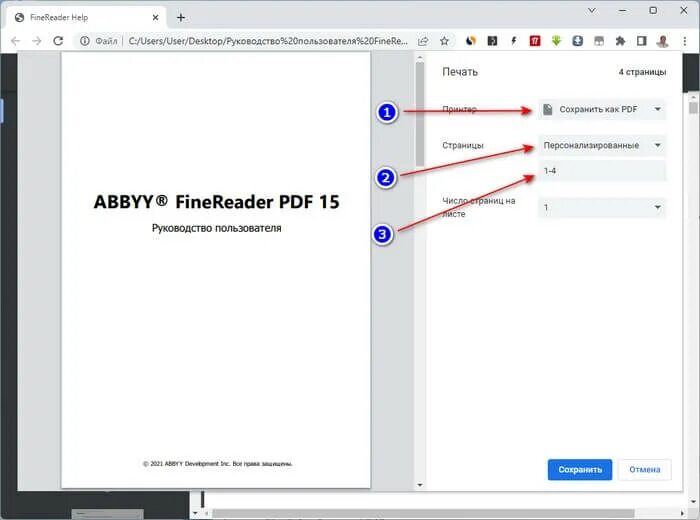Click the 4 страницы count text
Image resolution: width=700 pixels, height=520 pixels.
coord(642,72)
